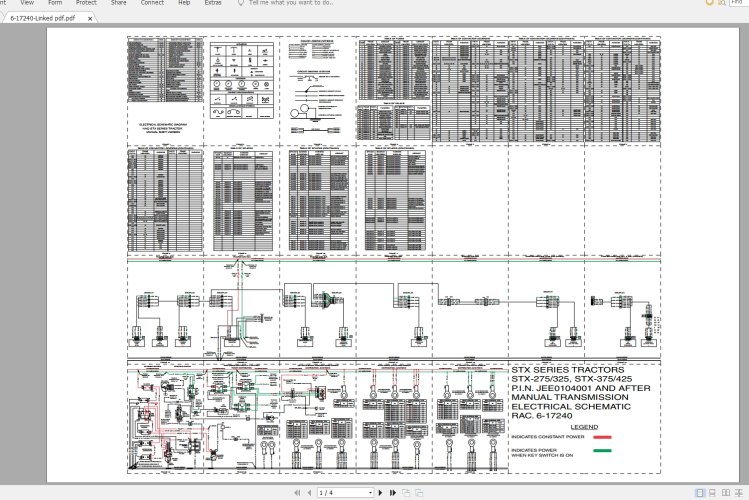
Task: Open the Extras menu
Action: click(x=213, y=3)
